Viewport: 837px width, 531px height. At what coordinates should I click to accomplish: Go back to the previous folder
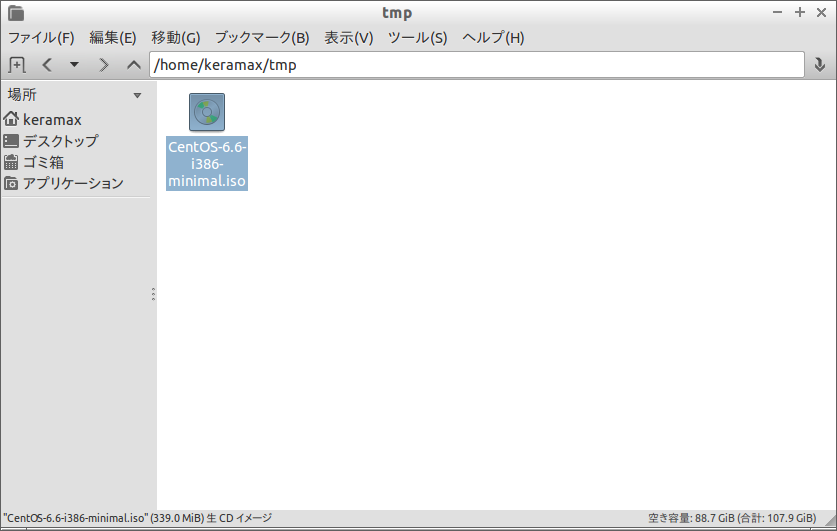(47, 65)
